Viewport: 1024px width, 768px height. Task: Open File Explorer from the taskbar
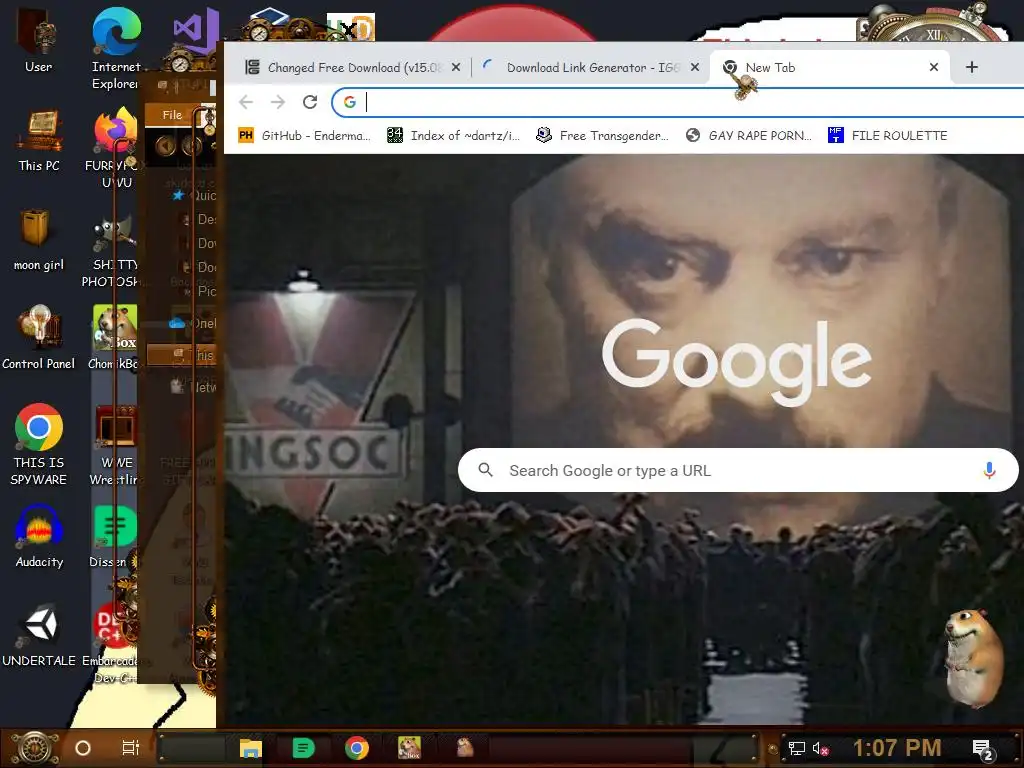251,748
